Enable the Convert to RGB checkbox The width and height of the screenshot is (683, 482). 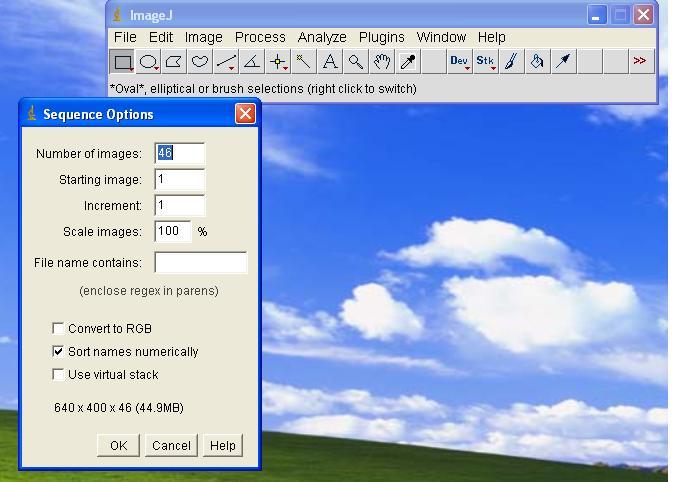(58, 328)
